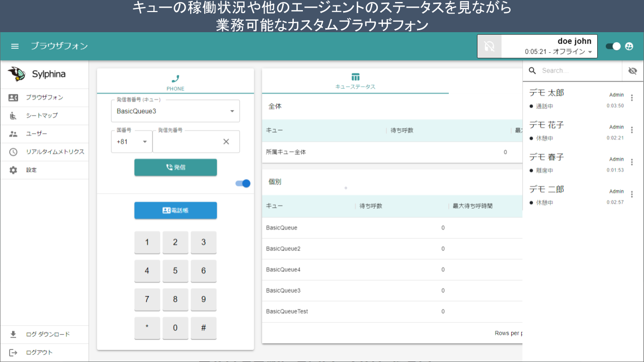The width and height of the screenshot is (644, 362).
Task: Click the ブラウザフォン header title
Action: (60, 46)
